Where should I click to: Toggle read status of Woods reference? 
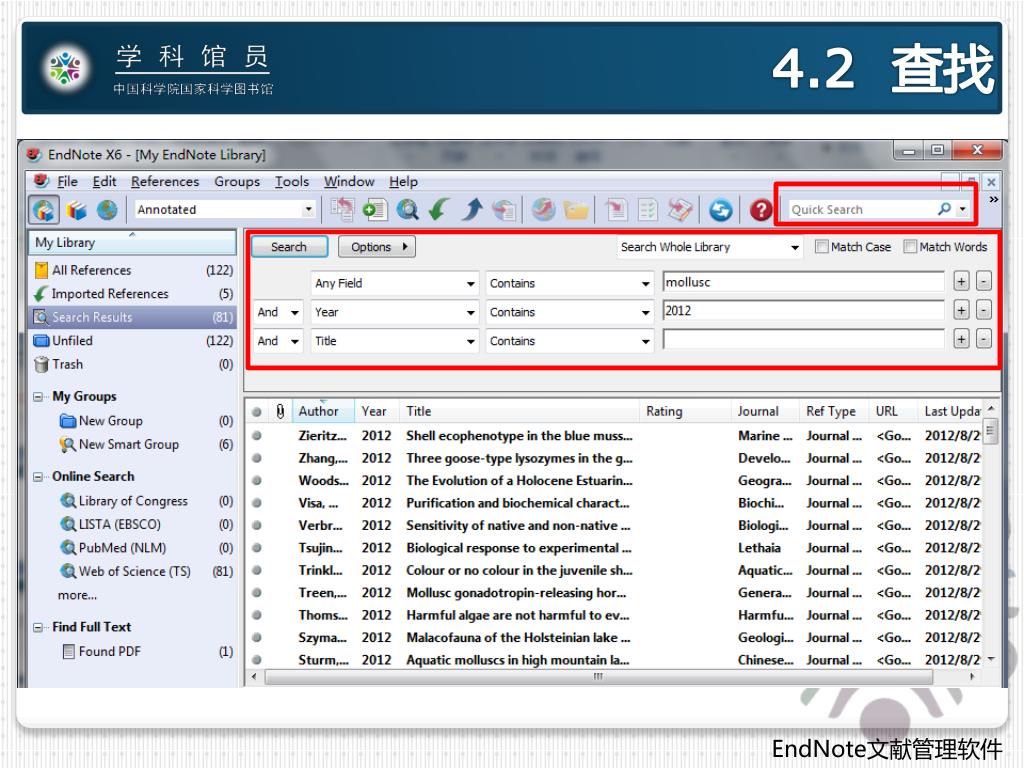click(257, 481)
